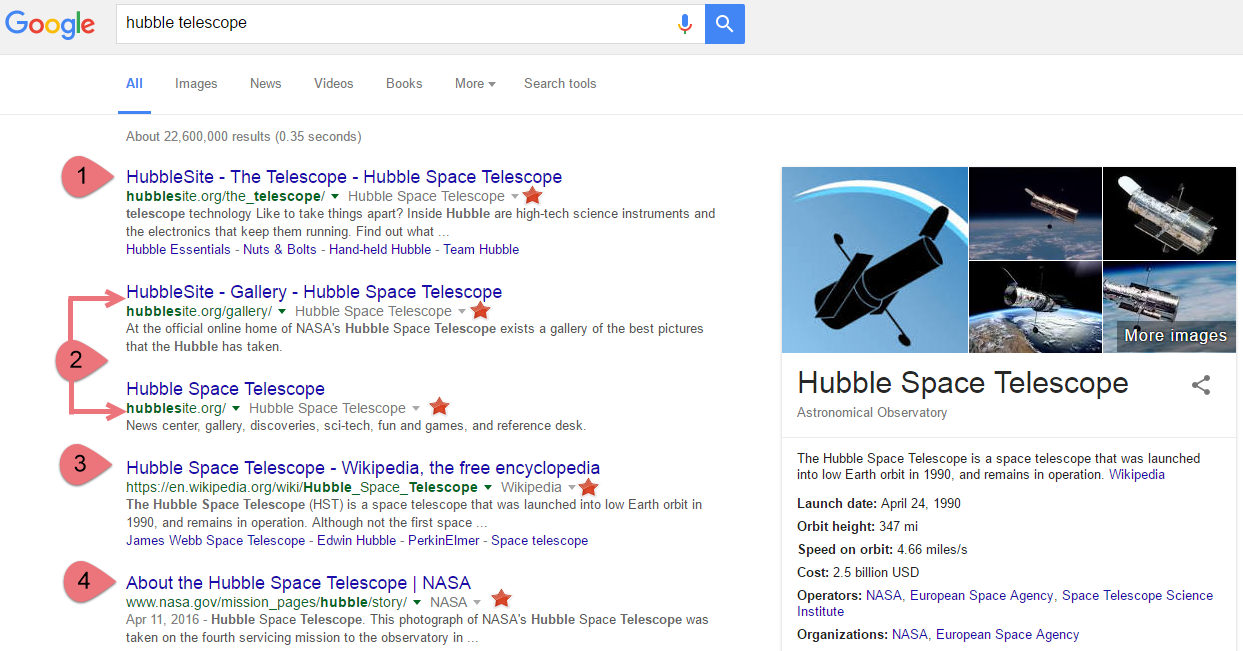Click the red star next to hubblesite.org/the_telescope/
Image resolution: width=1243 pixels, height=651 pixels.
click(532, 196)
